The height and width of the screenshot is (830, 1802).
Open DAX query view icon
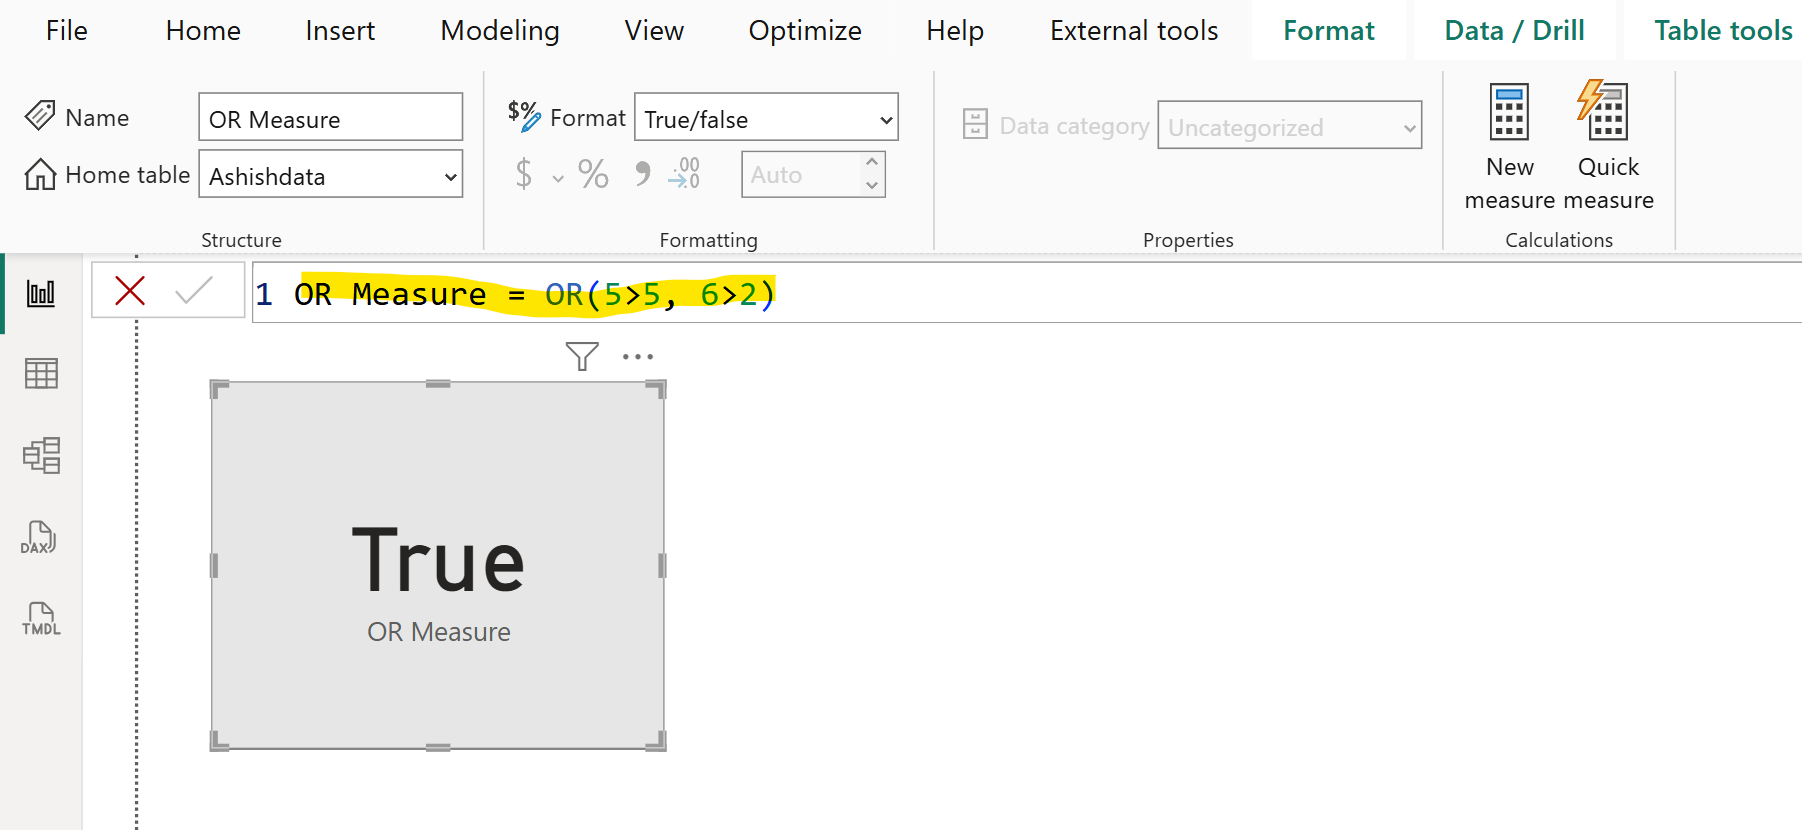39,537
